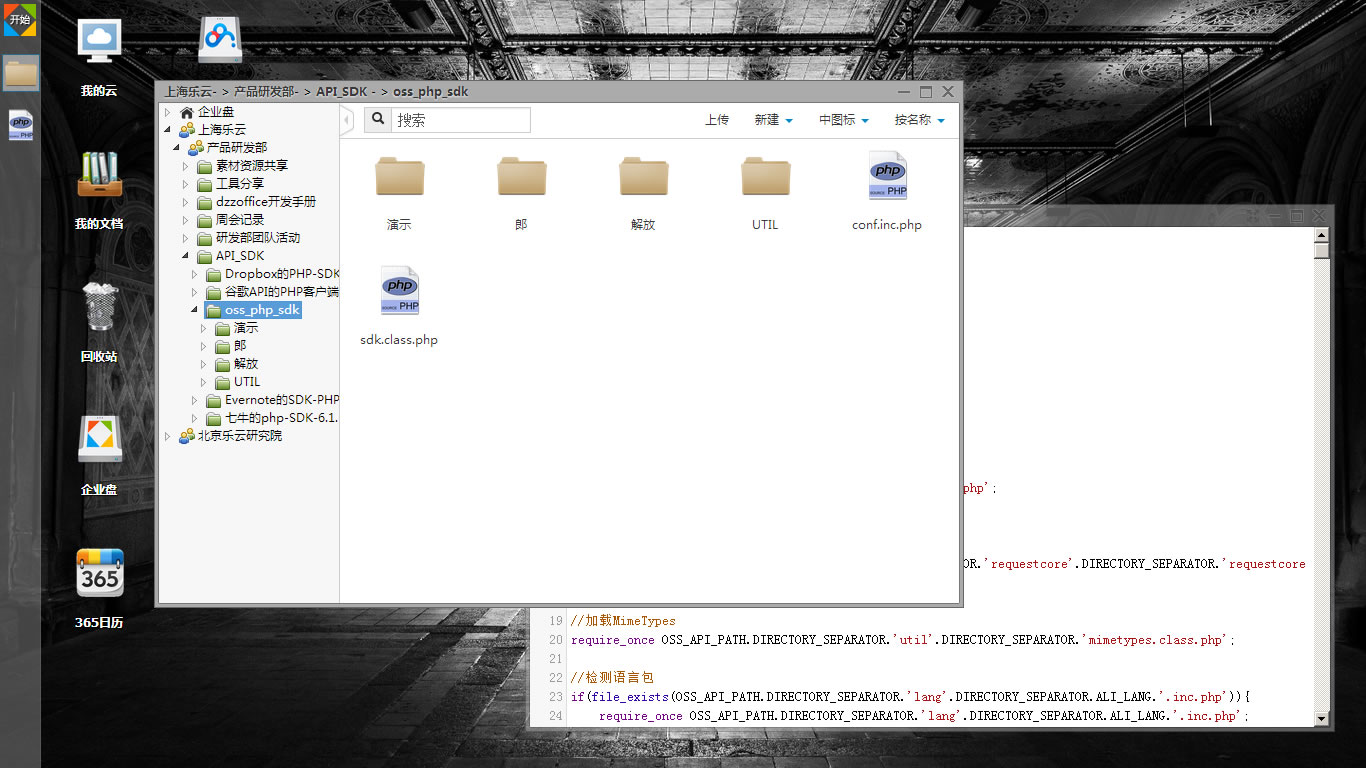Select the 演示 folder in file pane
The image size is (1366, 768).
coord(400,177)
